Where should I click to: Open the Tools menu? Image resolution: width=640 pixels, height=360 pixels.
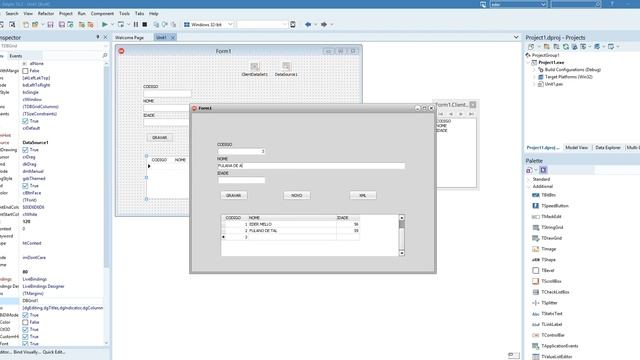124,13
